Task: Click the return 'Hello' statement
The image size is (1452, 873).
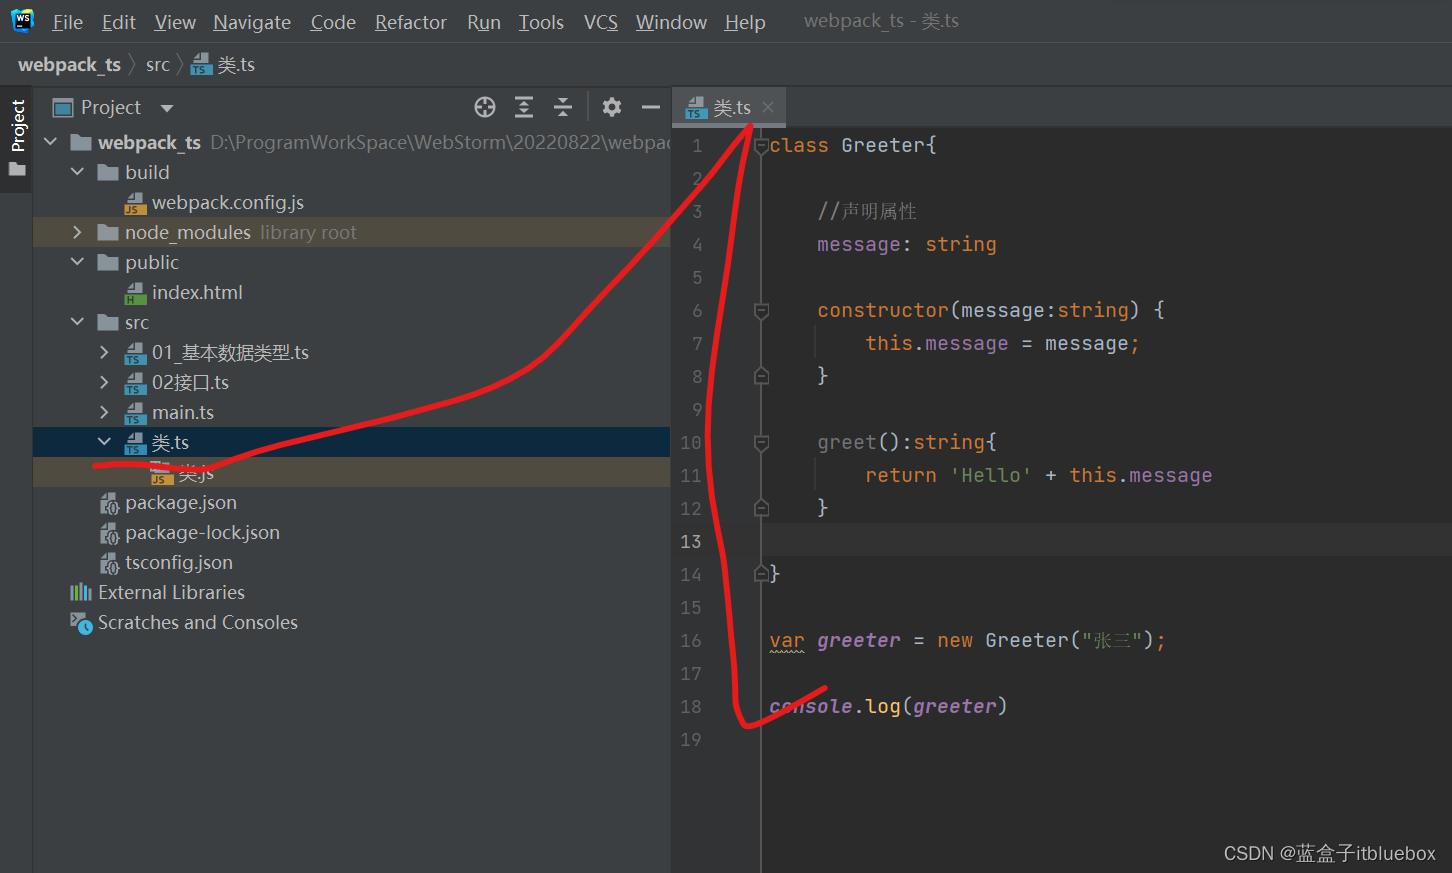Action: click(1038, 475)
